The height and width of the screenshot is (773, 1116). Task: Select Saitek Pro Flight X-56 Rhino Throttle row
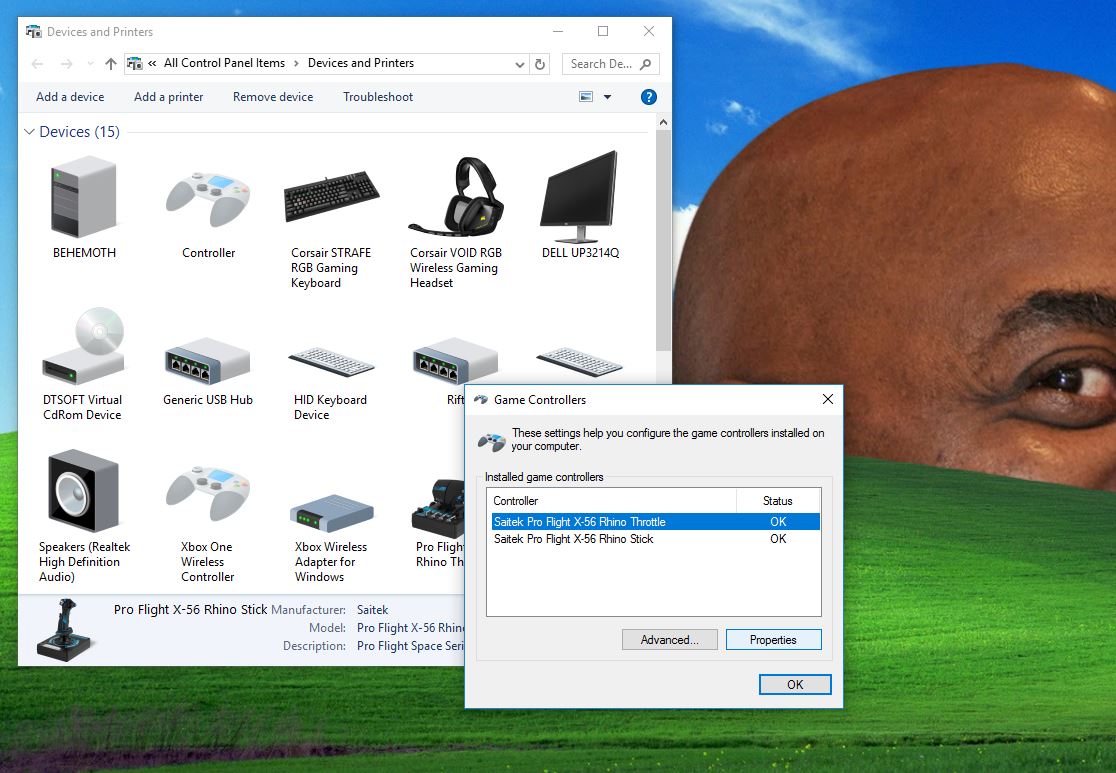point(655,522)
